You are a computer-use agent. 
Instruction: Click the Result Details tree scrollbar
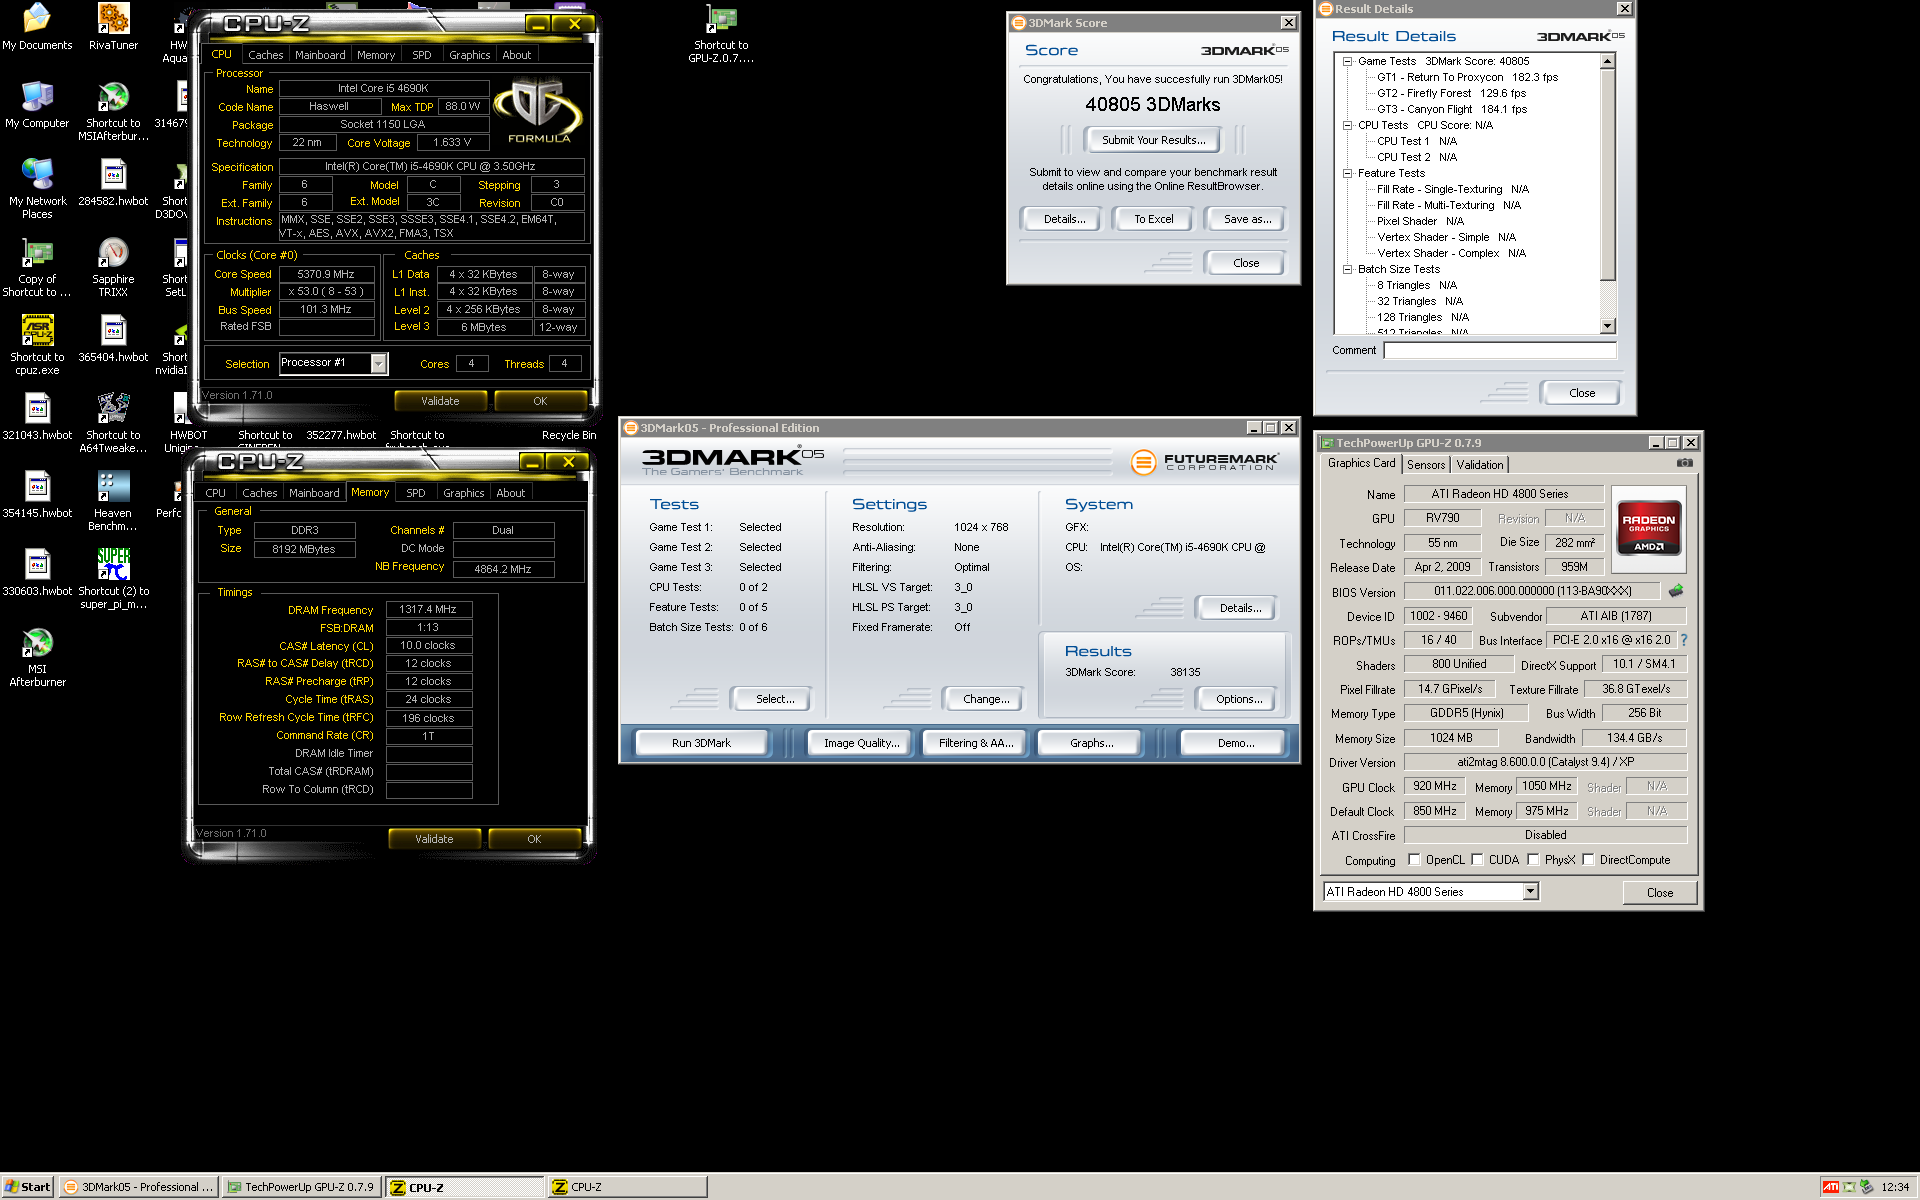1608,194
